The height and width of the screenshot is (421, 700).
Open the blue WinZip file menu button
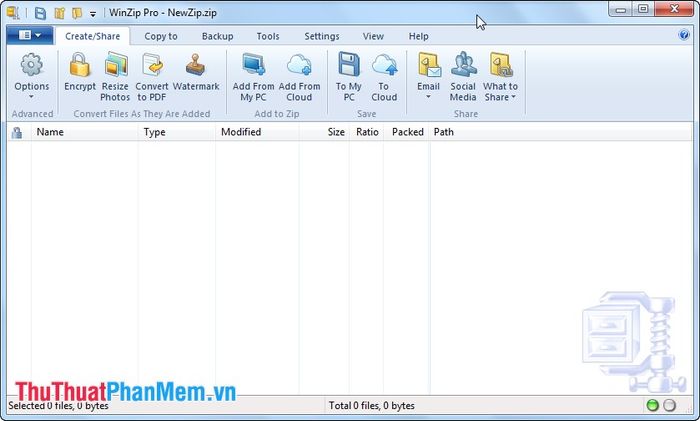tap(29, 35)
